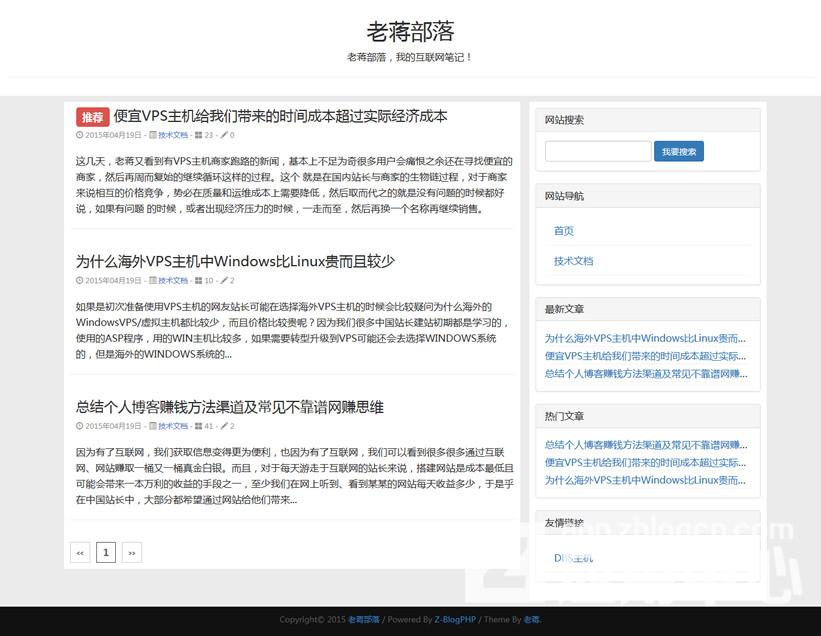Select page 1 in pagination

click(x=106, y=552)
